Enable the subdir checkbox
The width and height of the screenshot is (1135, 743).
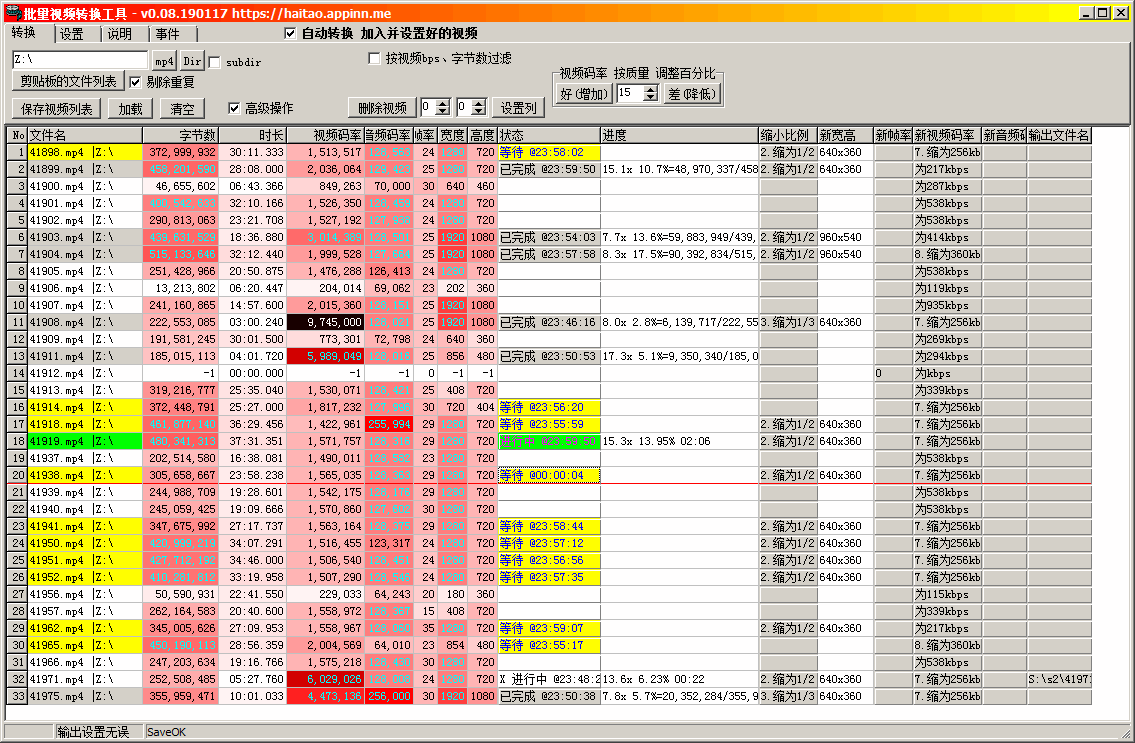[215, 62]
